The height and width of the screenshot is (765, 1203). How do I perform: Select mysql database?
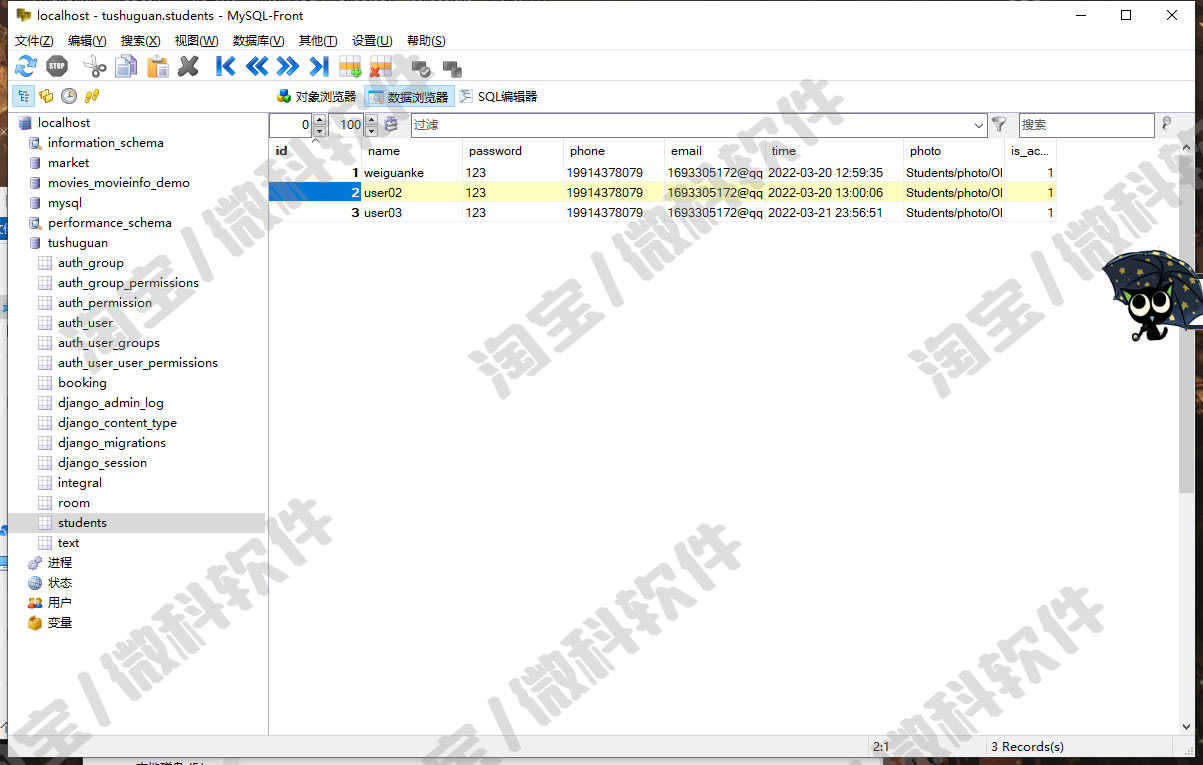65,203
